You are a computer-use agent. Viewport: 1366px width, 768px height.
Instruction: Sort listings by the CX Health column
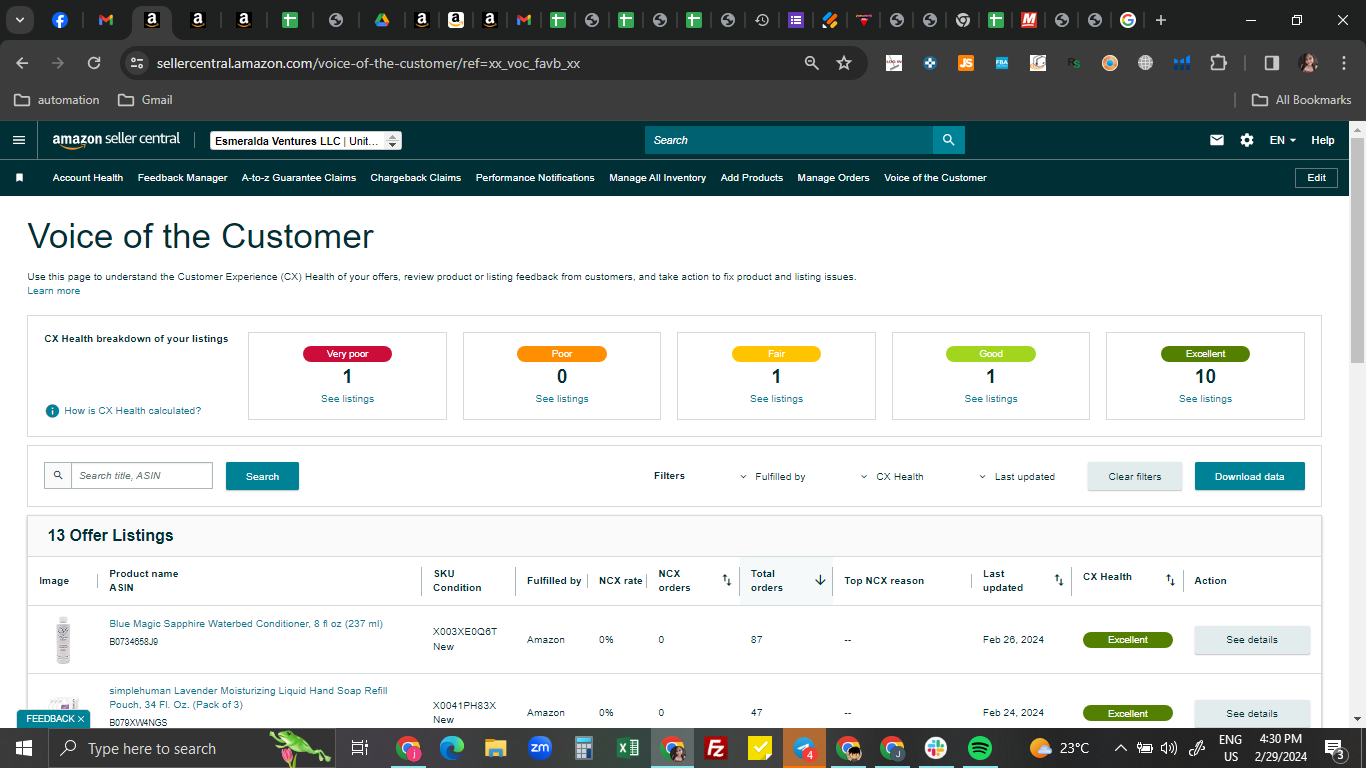coord(1170,580)
